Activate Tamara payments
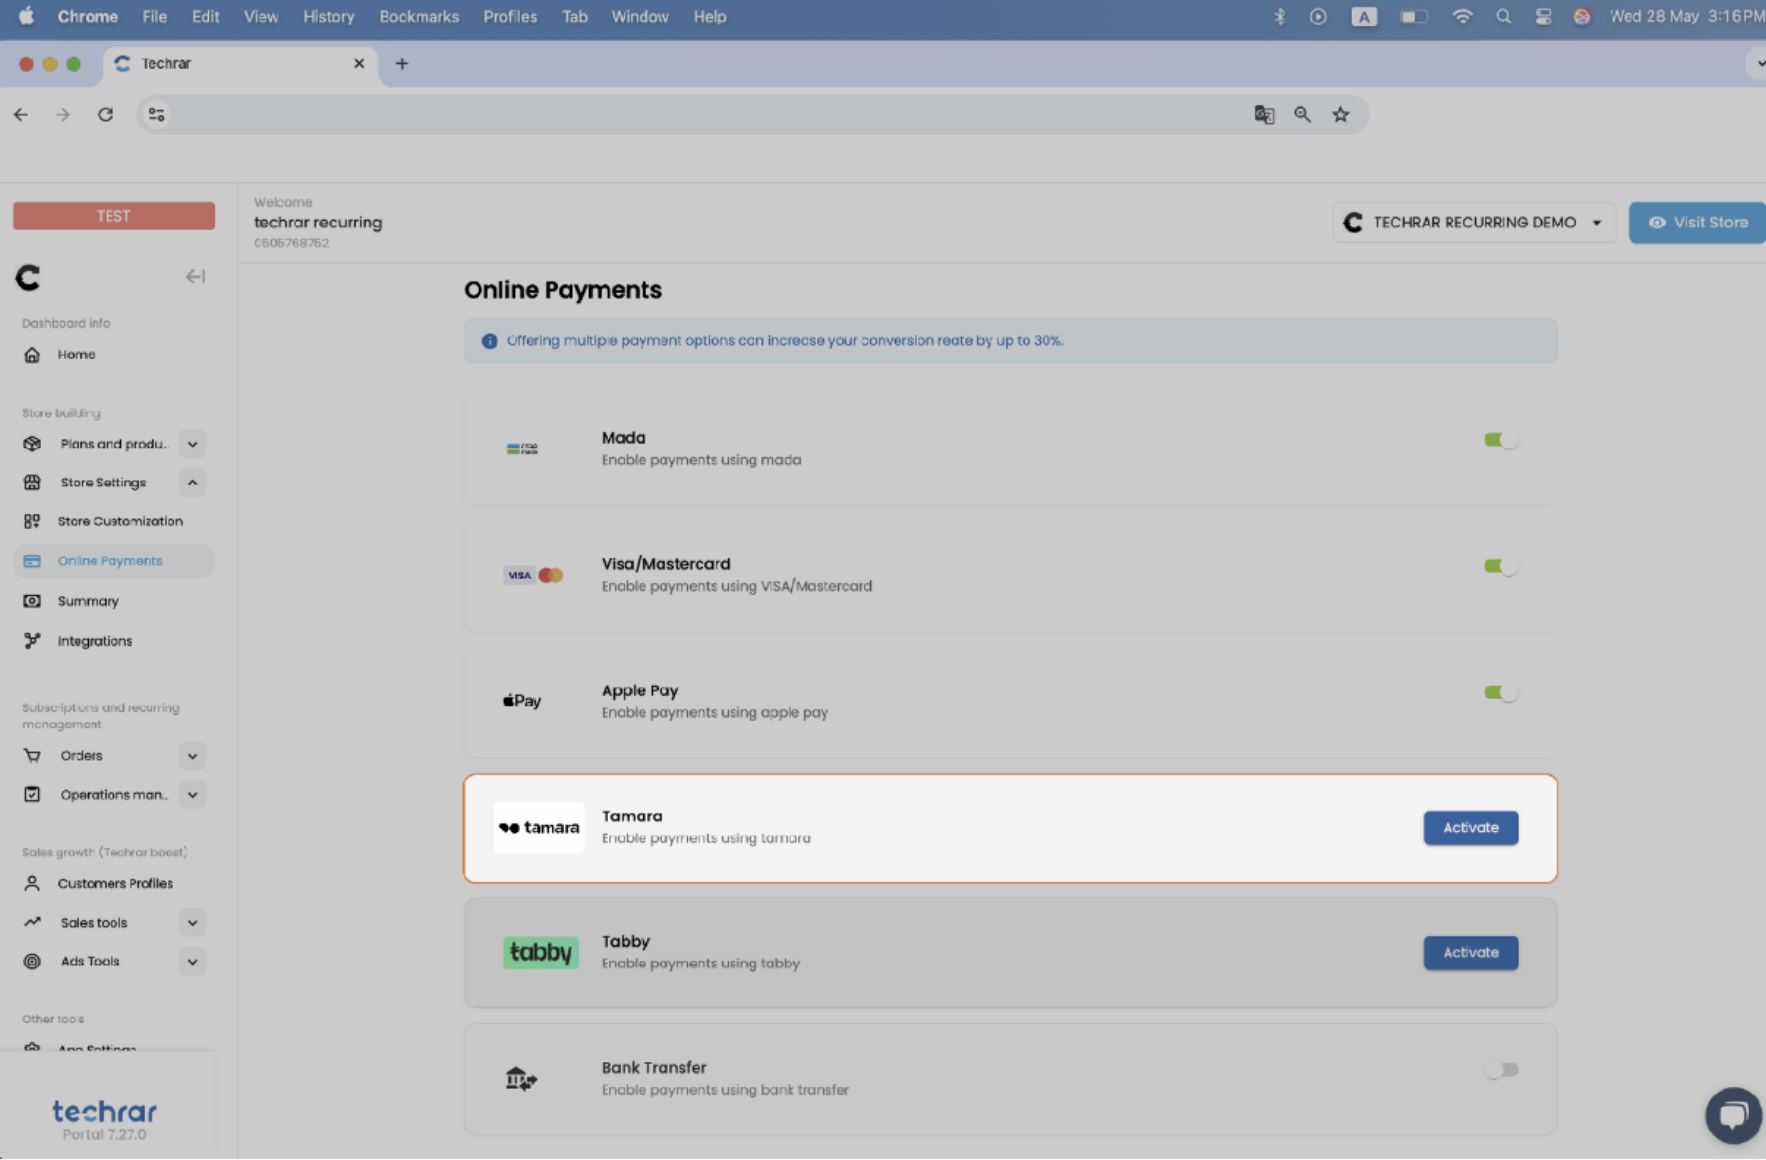This screenshot has height=1160, width=1766. point(1471,828)
